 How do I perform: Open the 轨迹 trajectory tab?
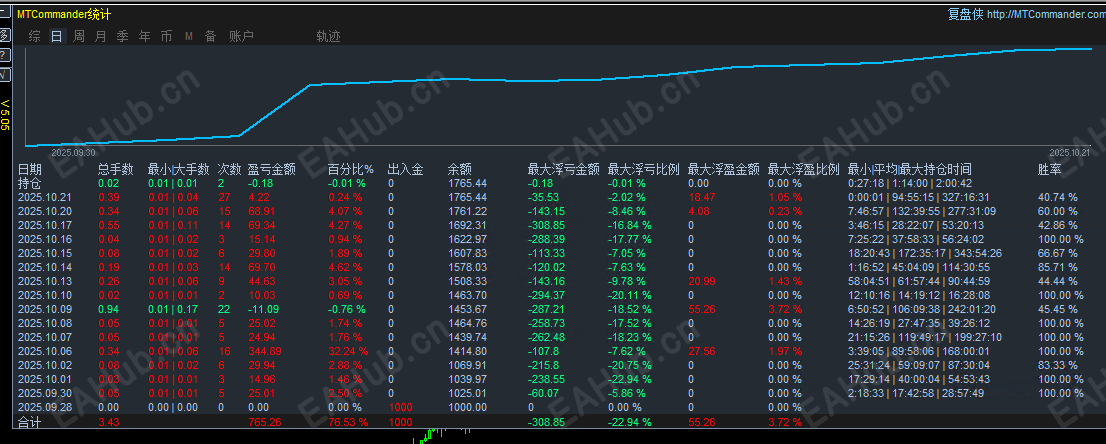(329, 37)
